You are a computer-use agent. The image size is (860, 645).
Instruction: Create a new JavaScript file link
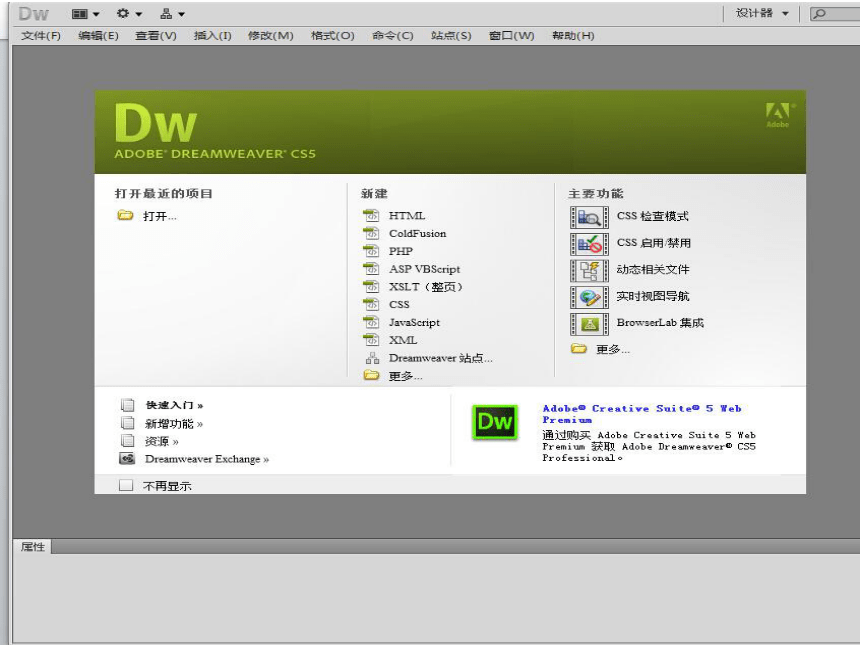(x=414, y=322)
